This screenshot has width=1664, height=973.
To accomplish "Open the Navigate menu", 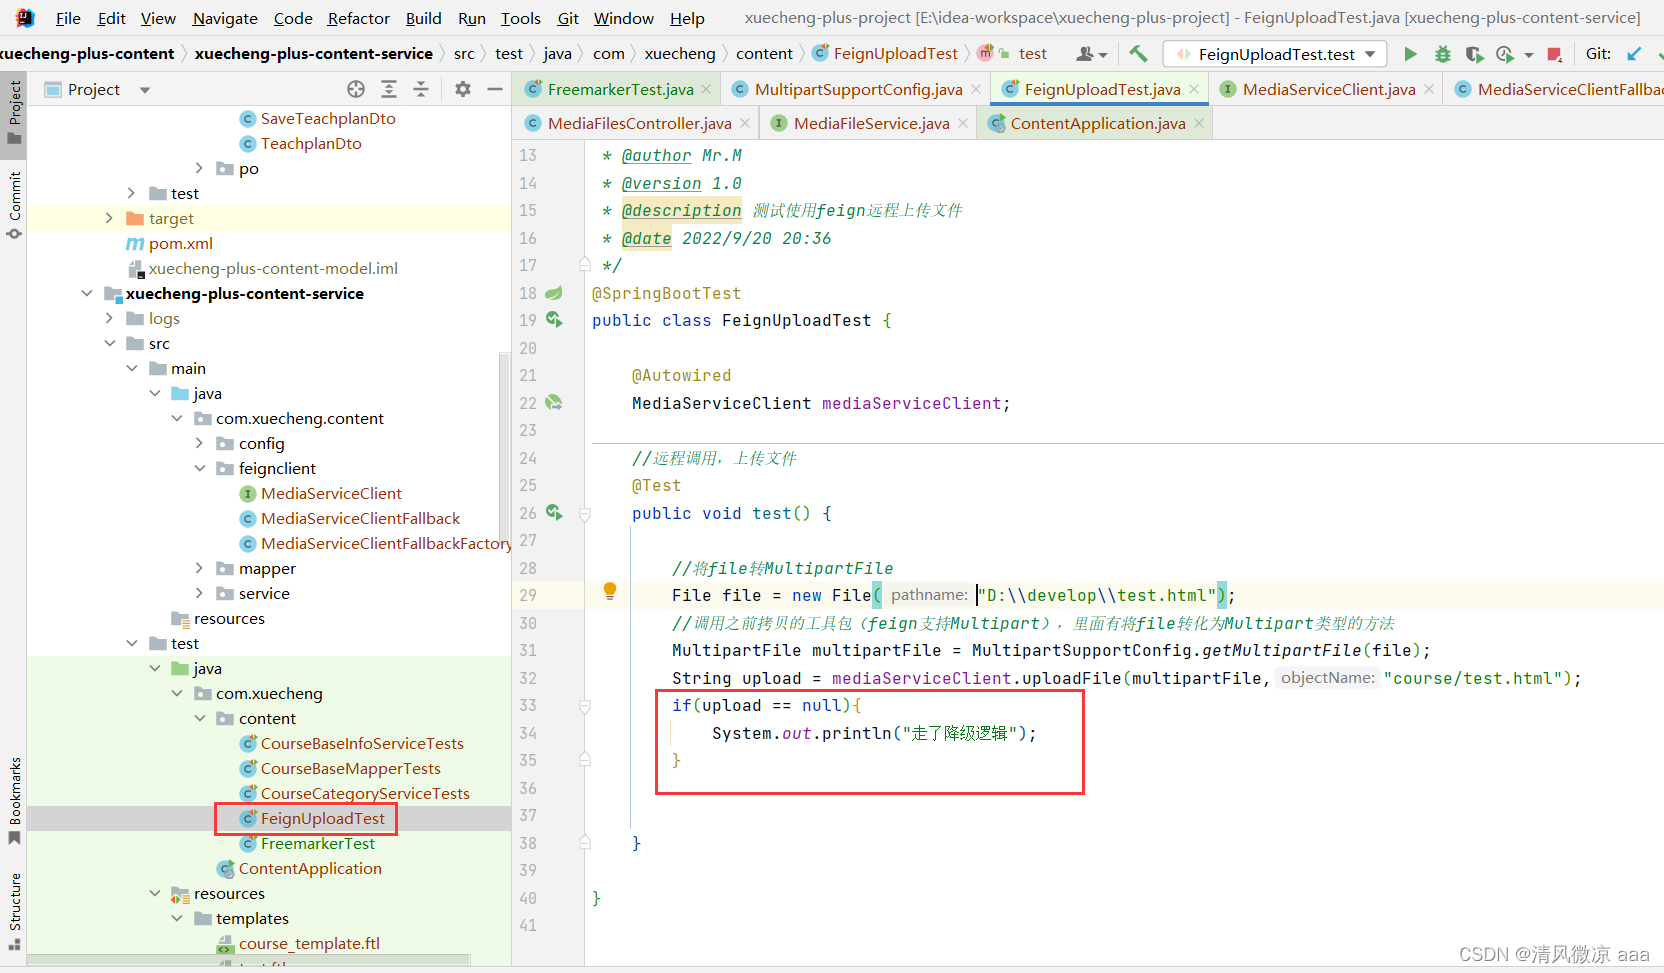I will tap(225, 18).
